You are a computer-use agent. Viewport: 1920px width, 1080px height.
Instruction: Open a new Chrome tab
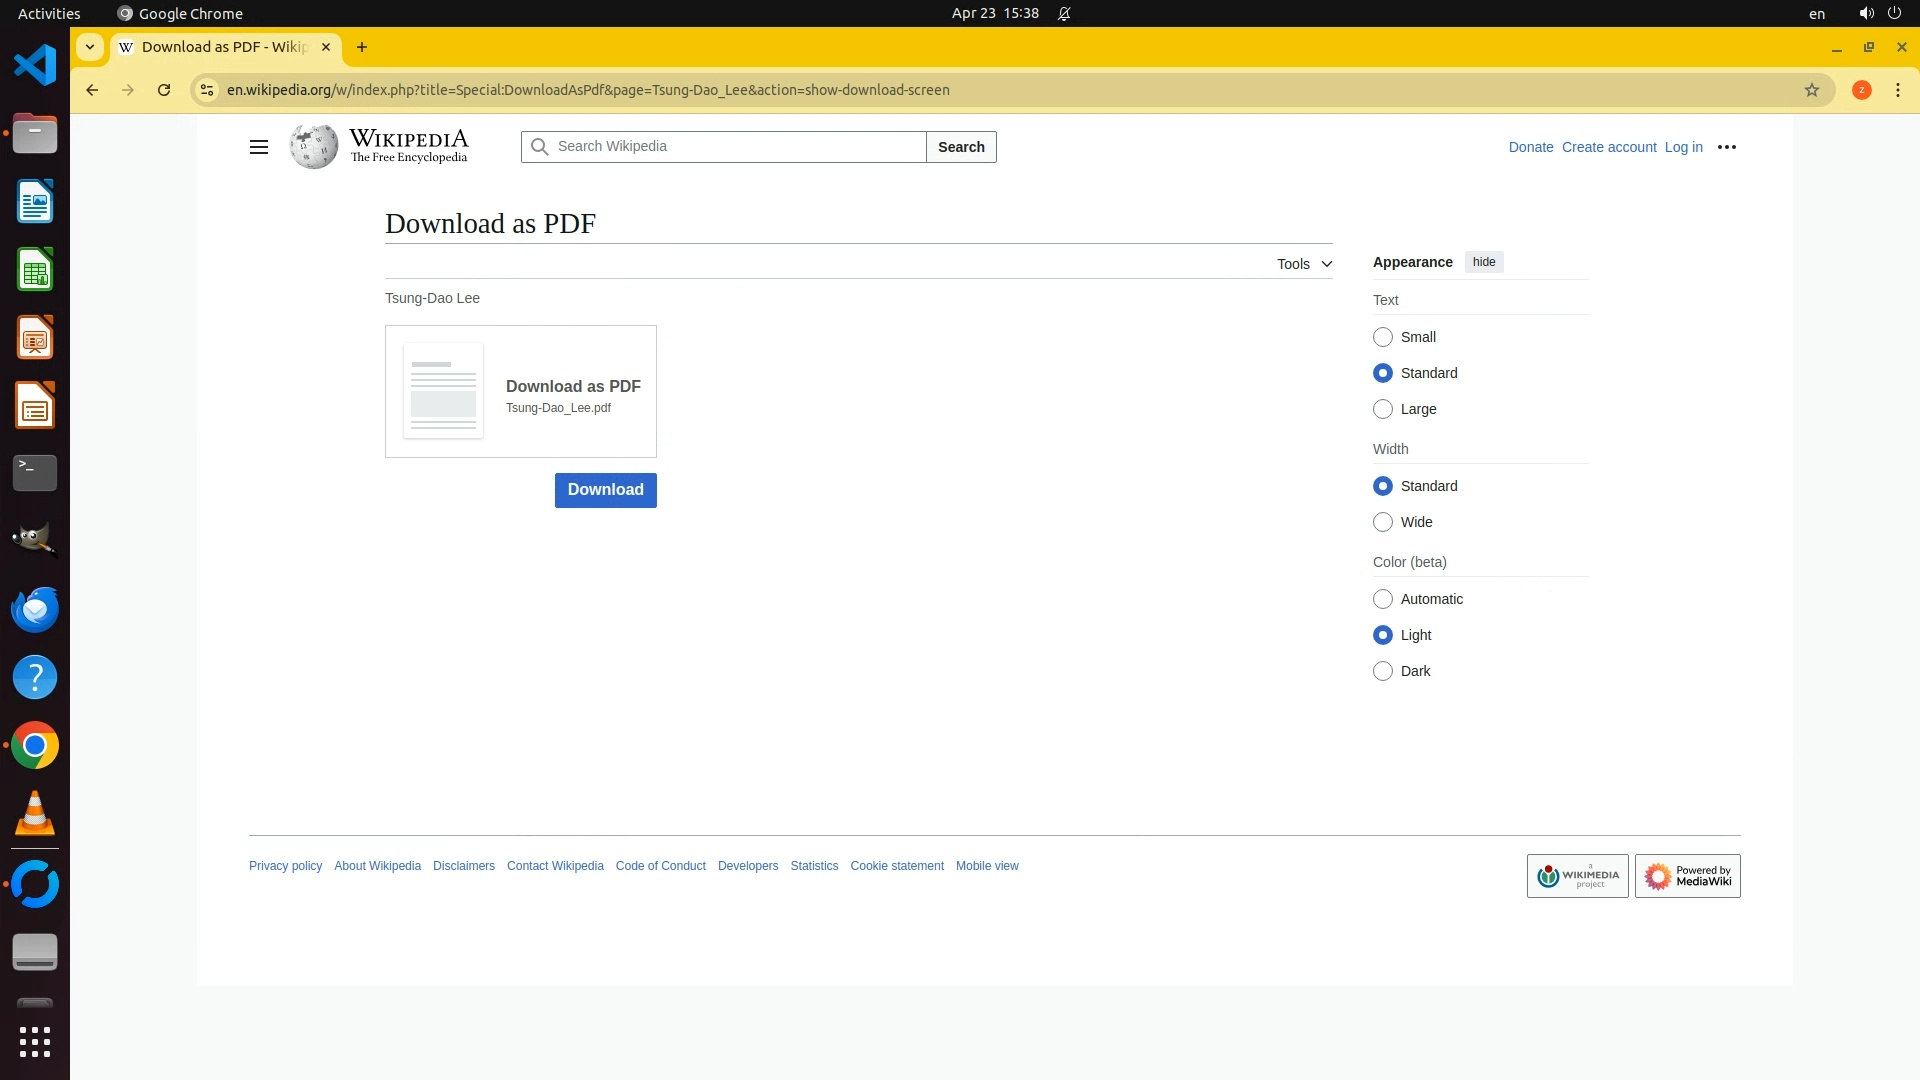[x=362, y=47]
